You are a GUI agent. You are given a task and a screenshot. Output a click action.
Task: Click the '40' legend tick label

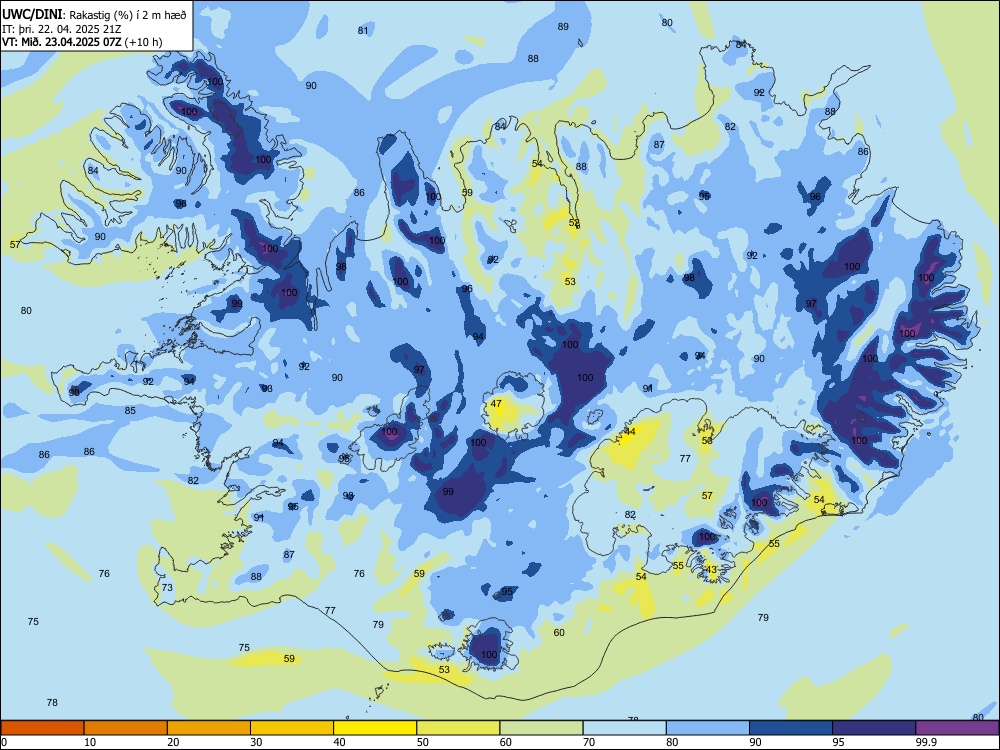coord(339,742)
